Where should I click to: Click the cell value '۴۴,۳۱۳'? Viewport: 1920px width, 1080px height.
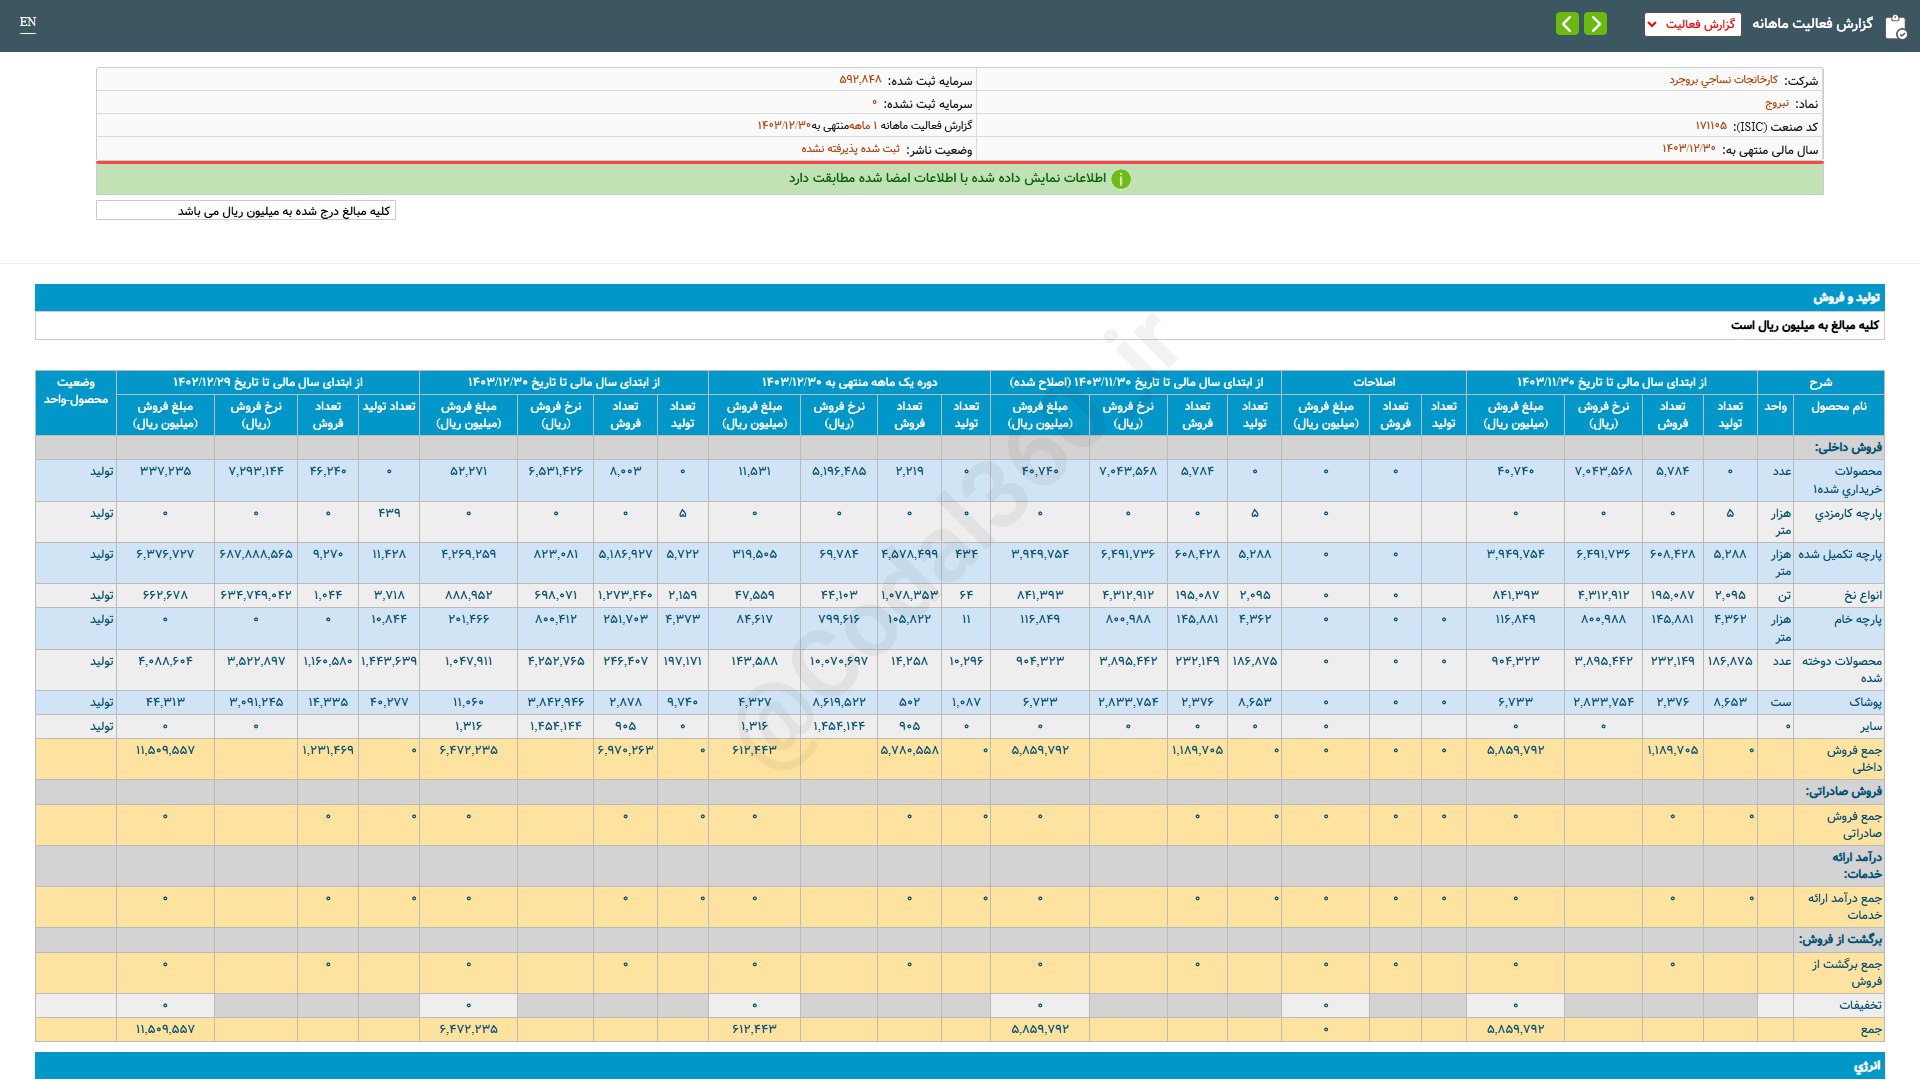pos(165,702)
